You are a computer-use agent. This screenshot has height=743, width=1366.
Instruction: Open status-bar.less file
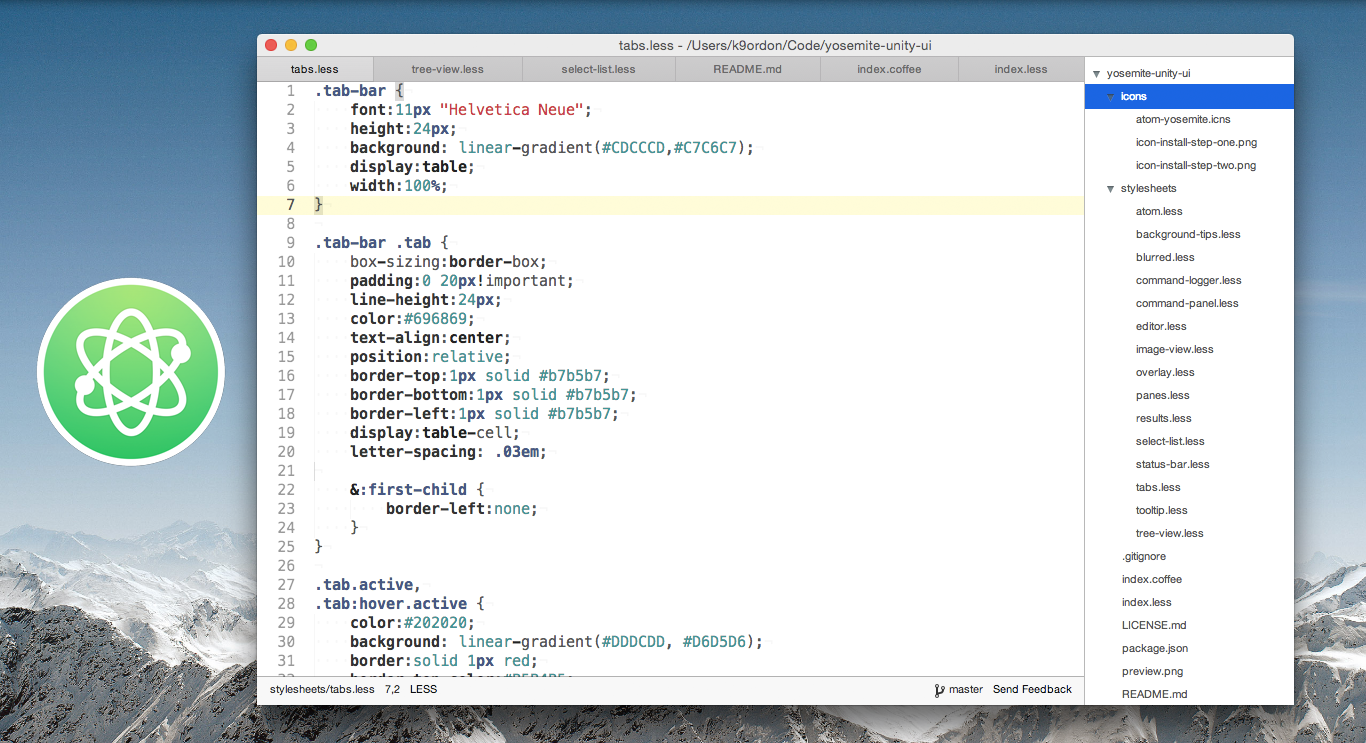tap(1173, 464)
